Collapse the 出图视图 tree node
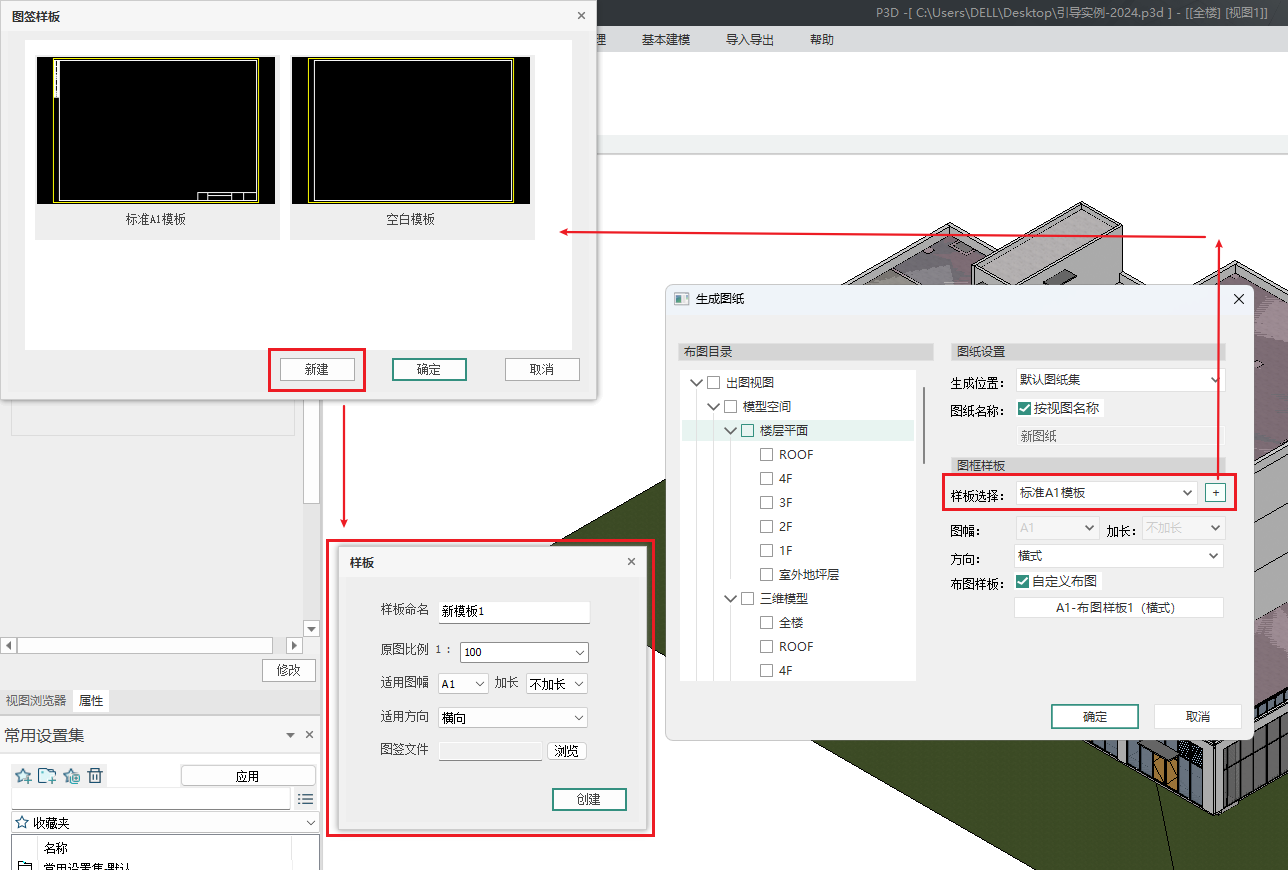Image resolution: width=1288 pixels, height=870 pixels. point(696,382)
